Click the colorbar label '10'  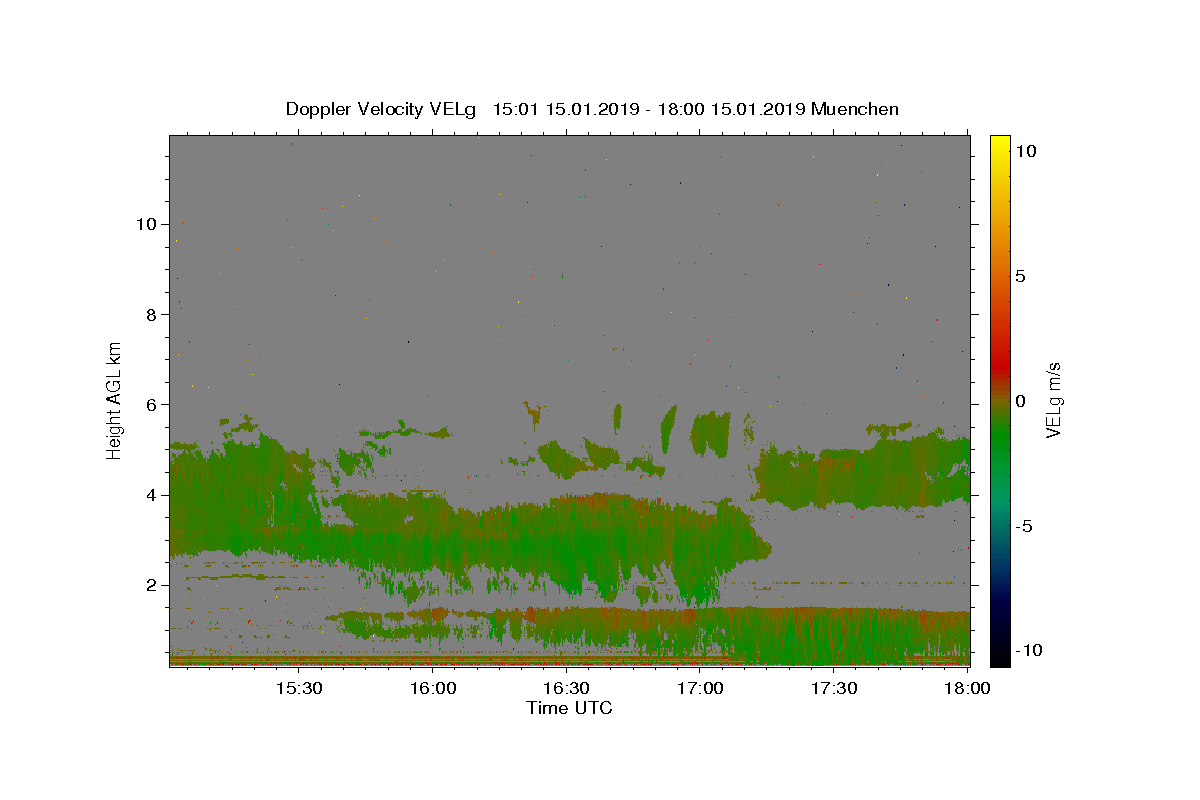click(1025, 151)
